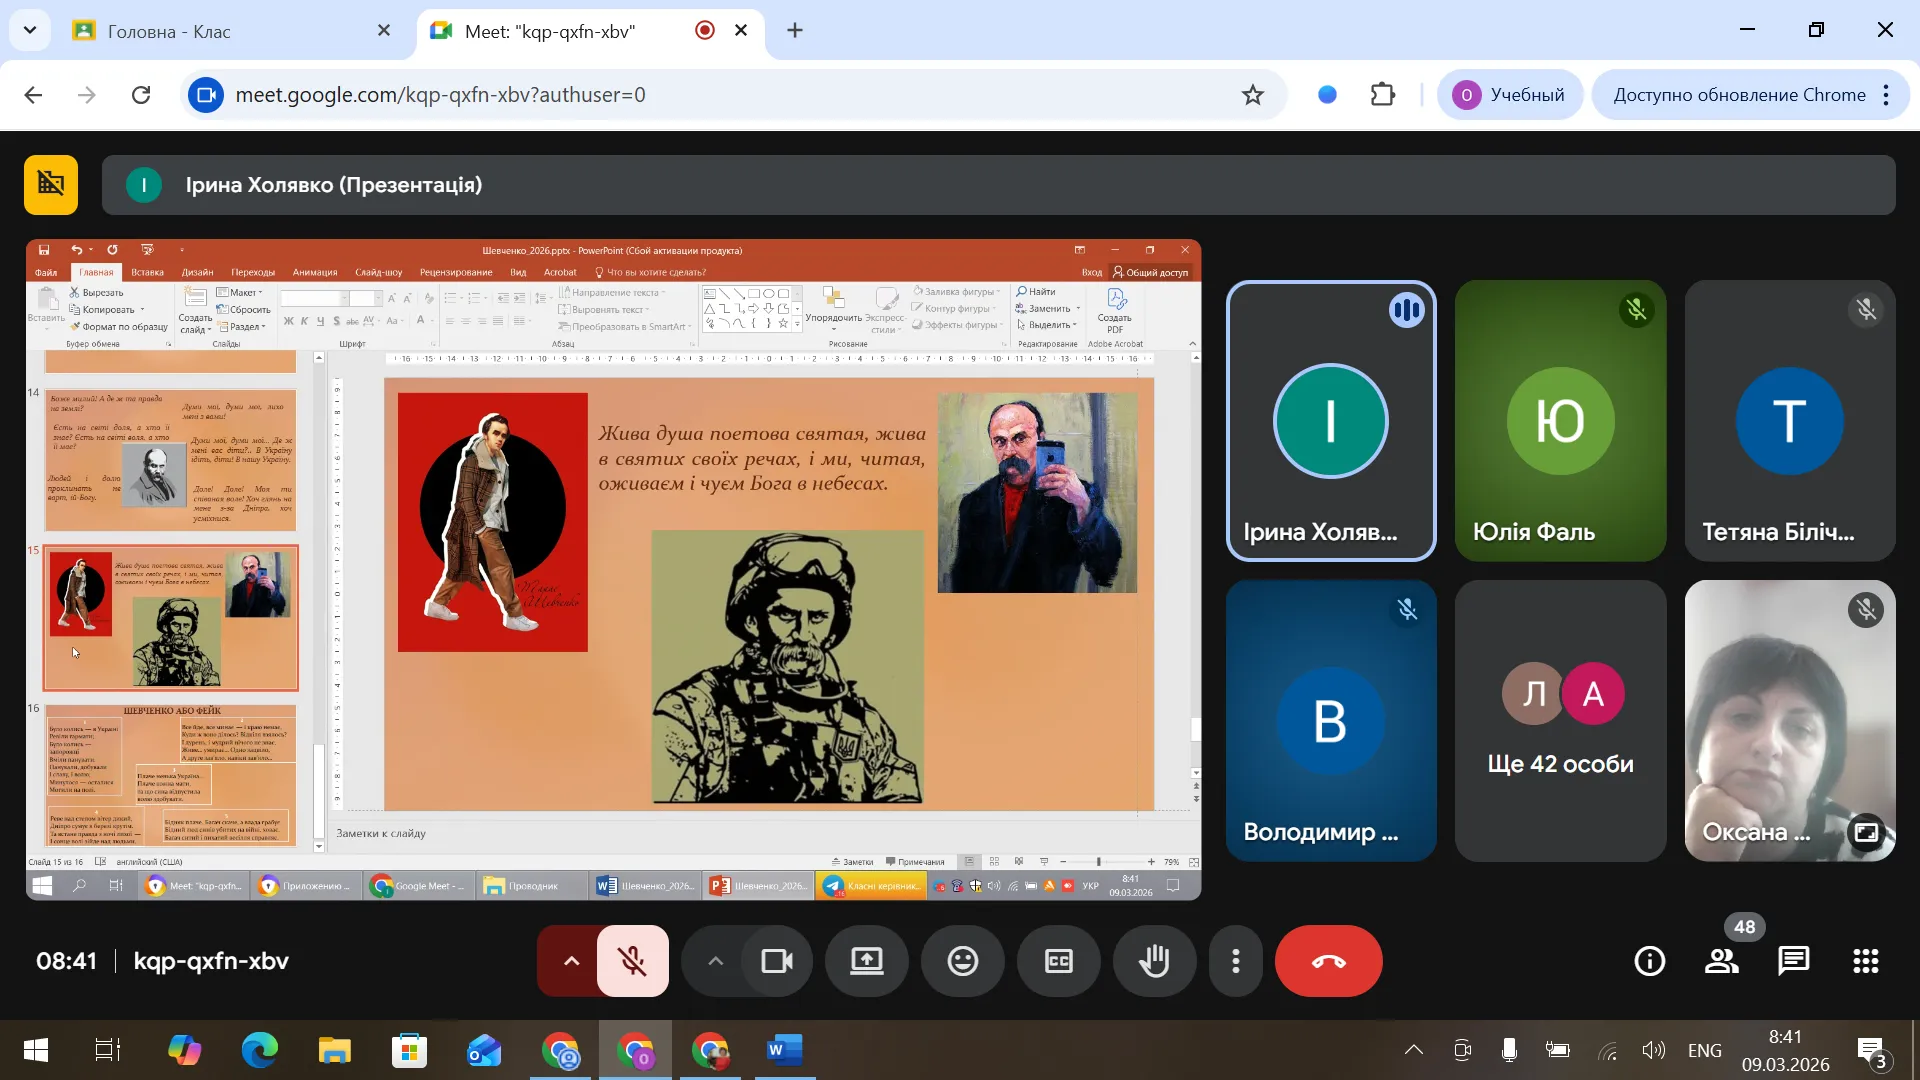
Task: Open a new browser tab
Action: point(795,31)
